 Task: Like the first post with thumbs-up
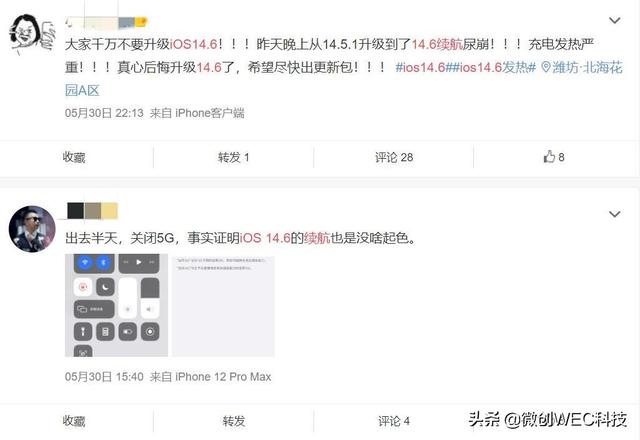click(x=554, y=157)
